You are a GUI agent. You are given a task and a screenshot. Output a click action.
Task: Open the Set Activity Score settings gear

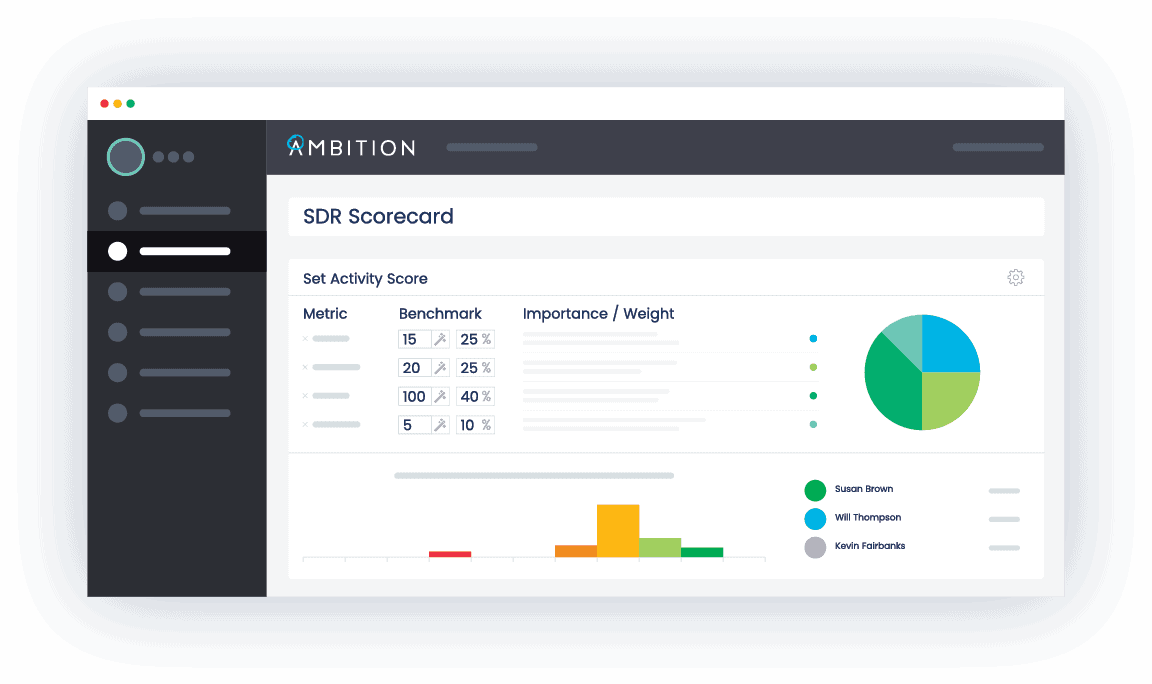pyautogui.click(x=1016, y=277)
